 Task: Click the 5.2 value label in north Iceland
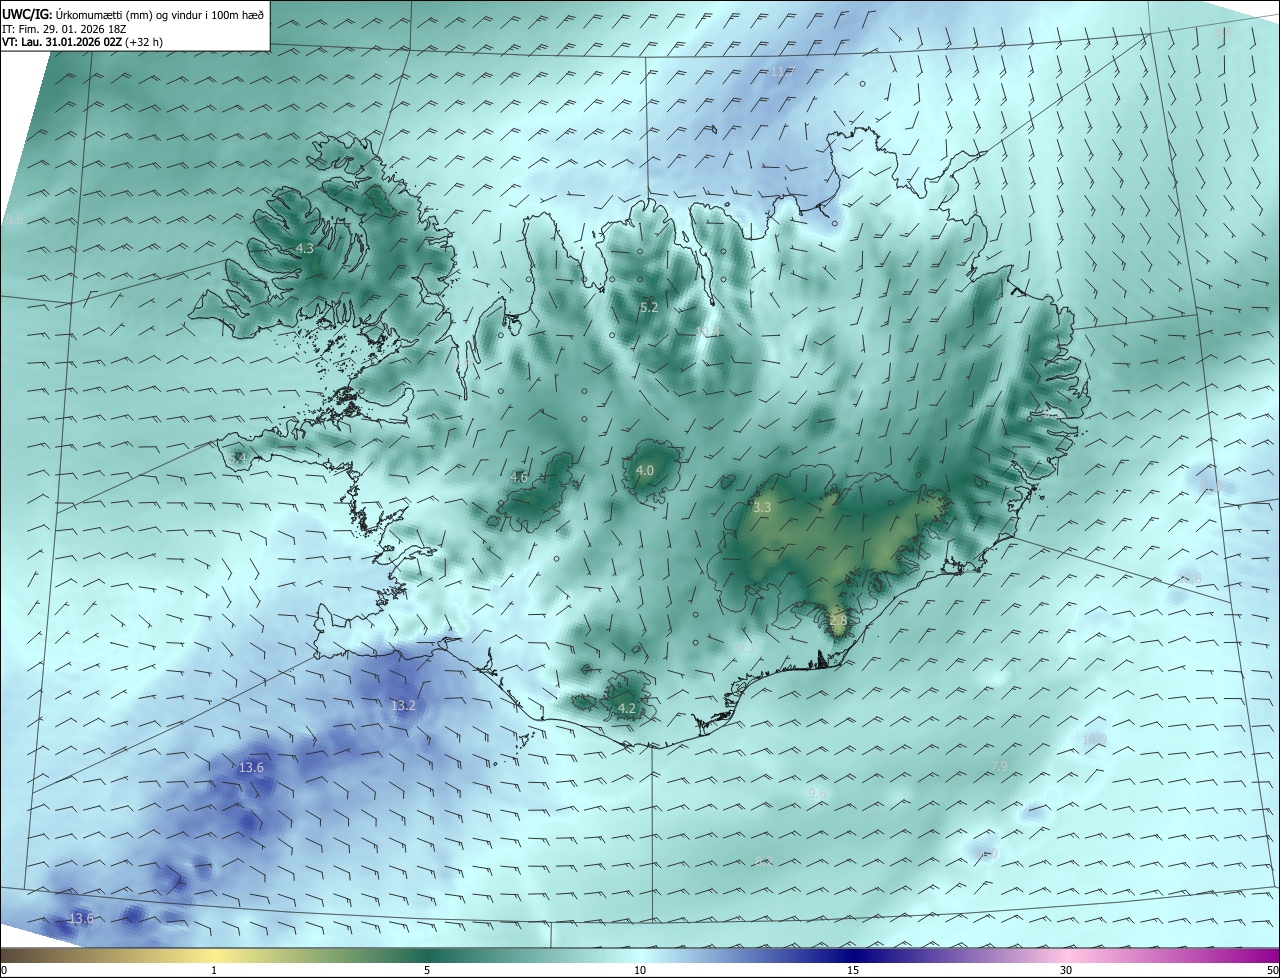[649, 307]
